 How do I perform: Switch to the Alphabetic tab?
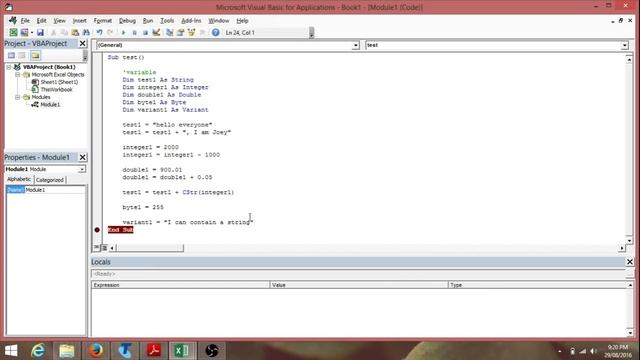pyautogui.click(x=19, y=179)
